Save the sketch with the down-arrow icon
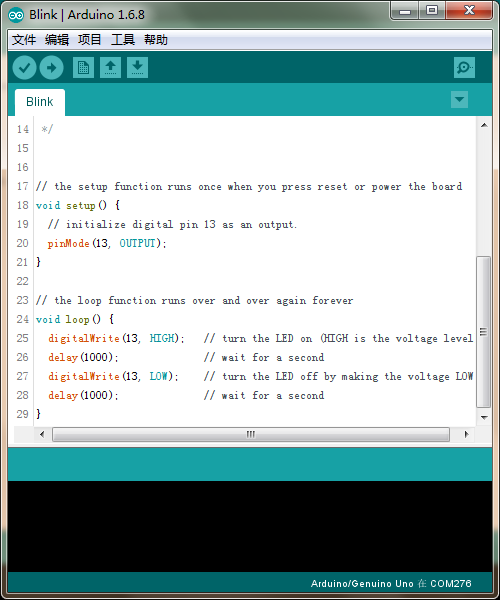 [137, 68]
